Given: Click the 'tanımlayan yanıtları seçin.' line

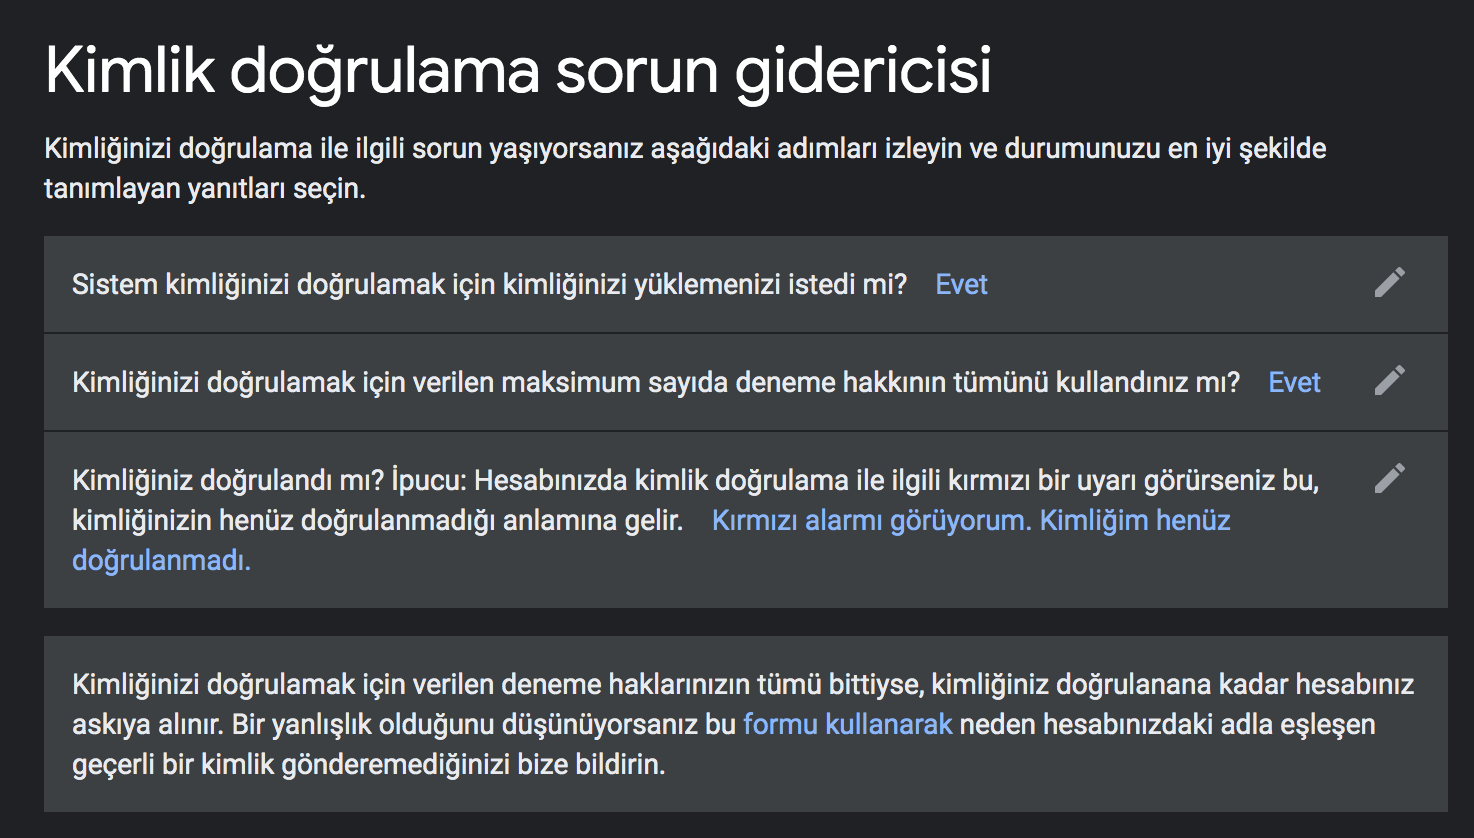Looking at the screenshot, I should point(205,188).
